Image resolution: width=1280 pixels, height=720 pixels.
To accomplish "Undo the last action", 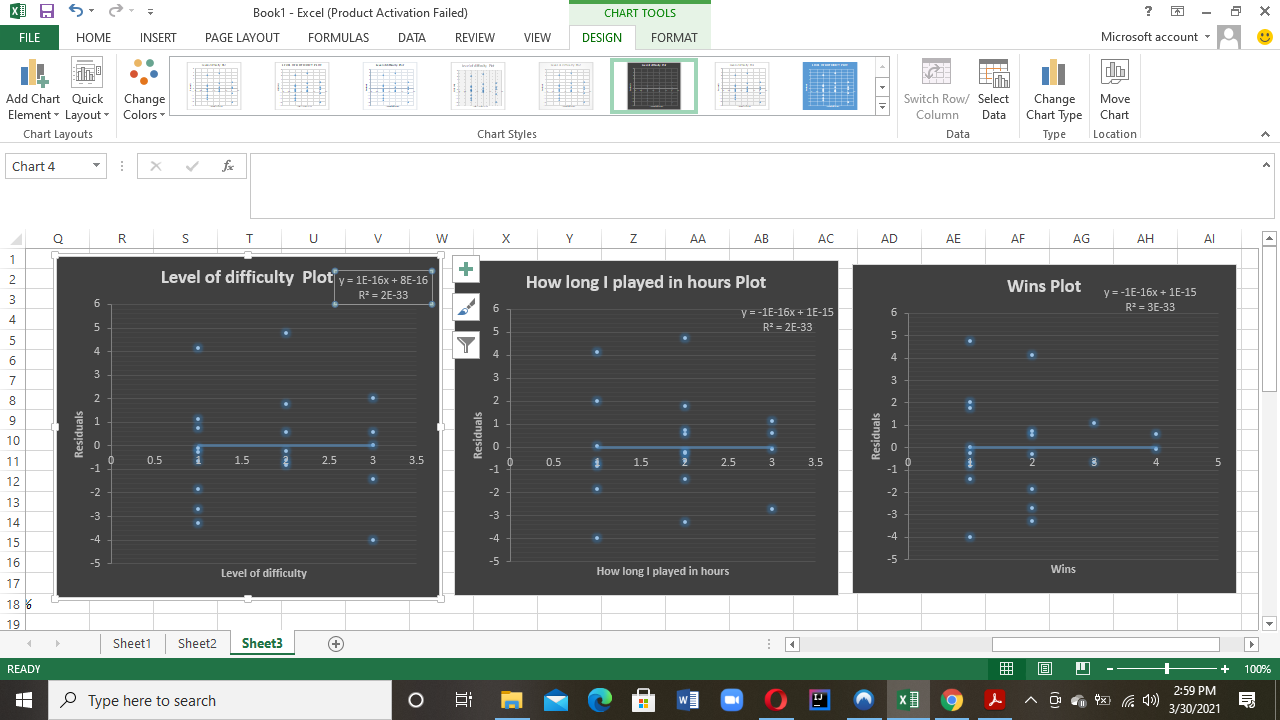I will 76,12.
